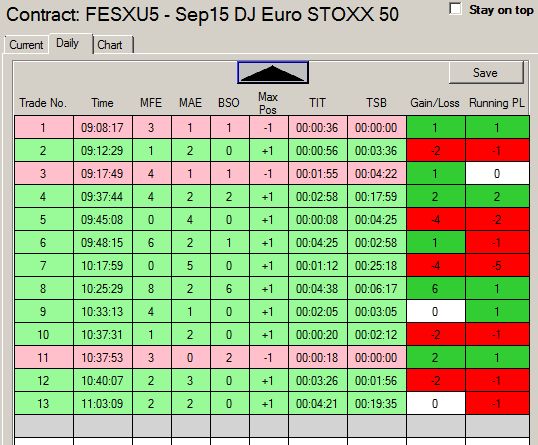Viewport: 538px width, 445px height.
Task: Click the TSB value 00:25:18
Action: point(376,266)
